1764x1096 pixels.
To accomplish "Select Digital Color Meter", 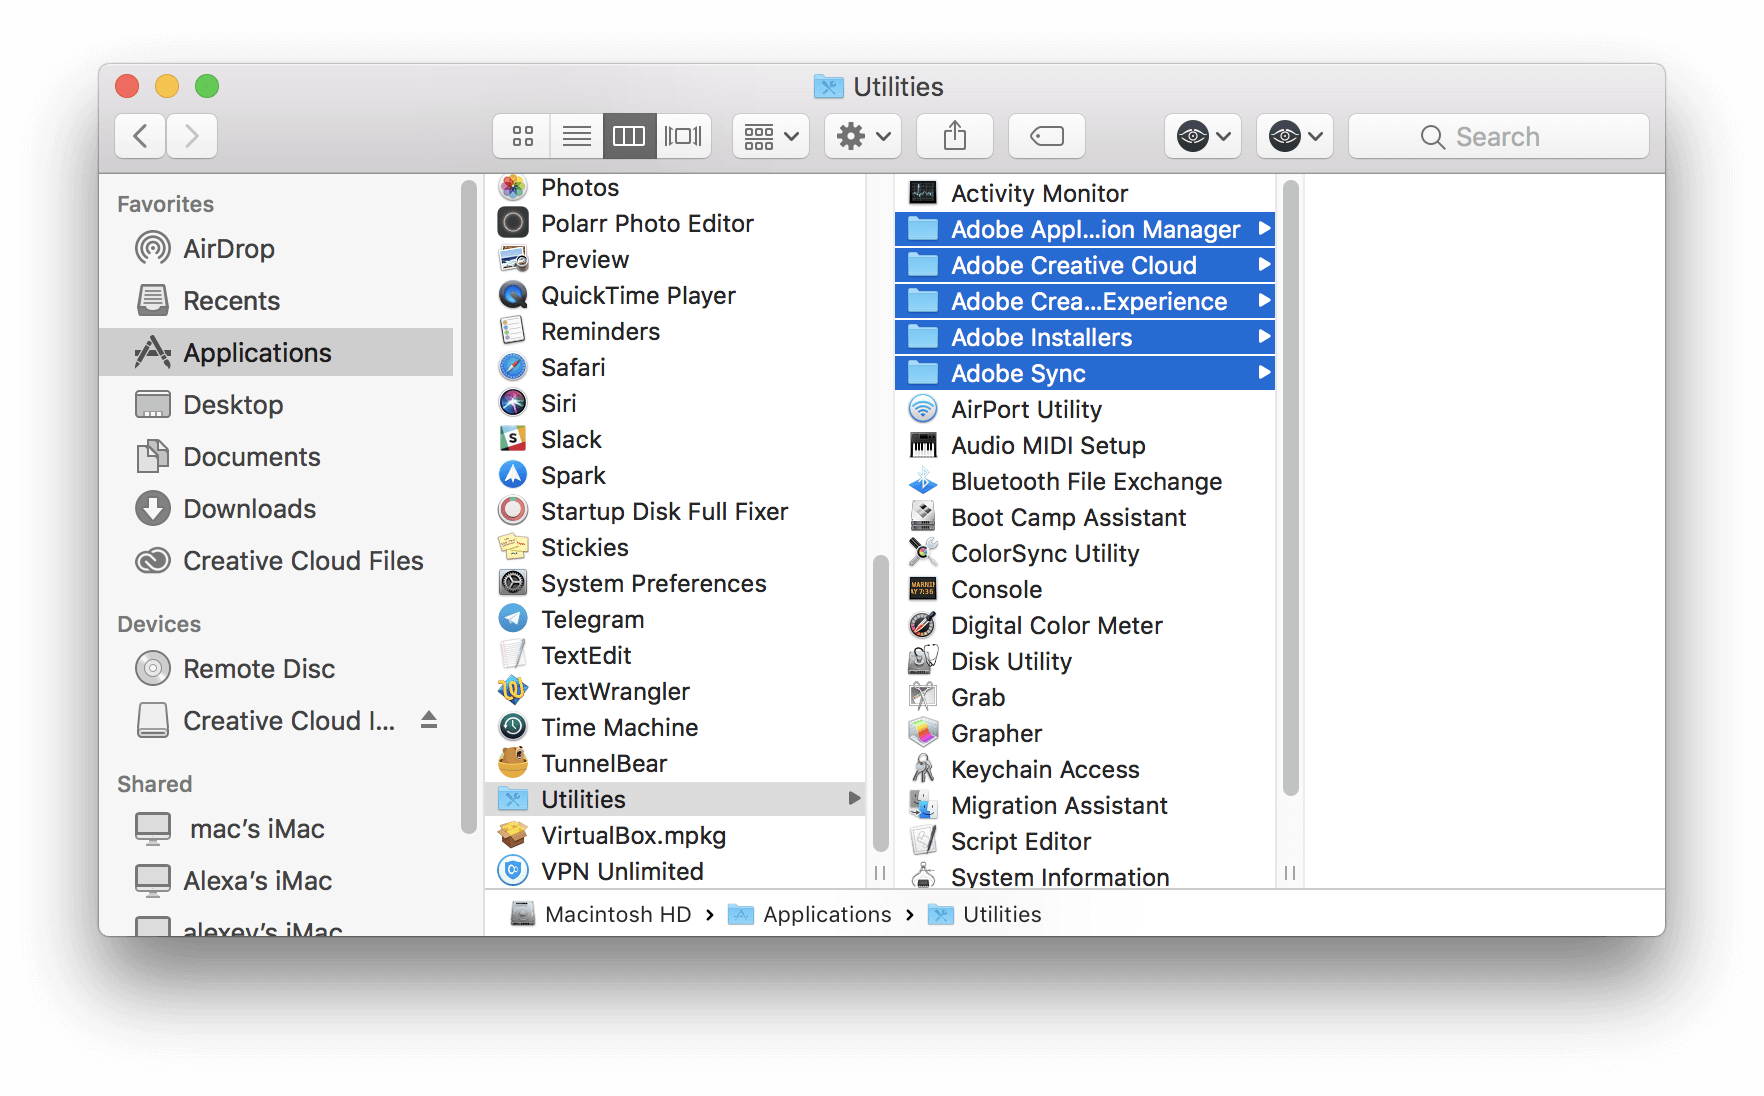I will [x=1085, y=625].
